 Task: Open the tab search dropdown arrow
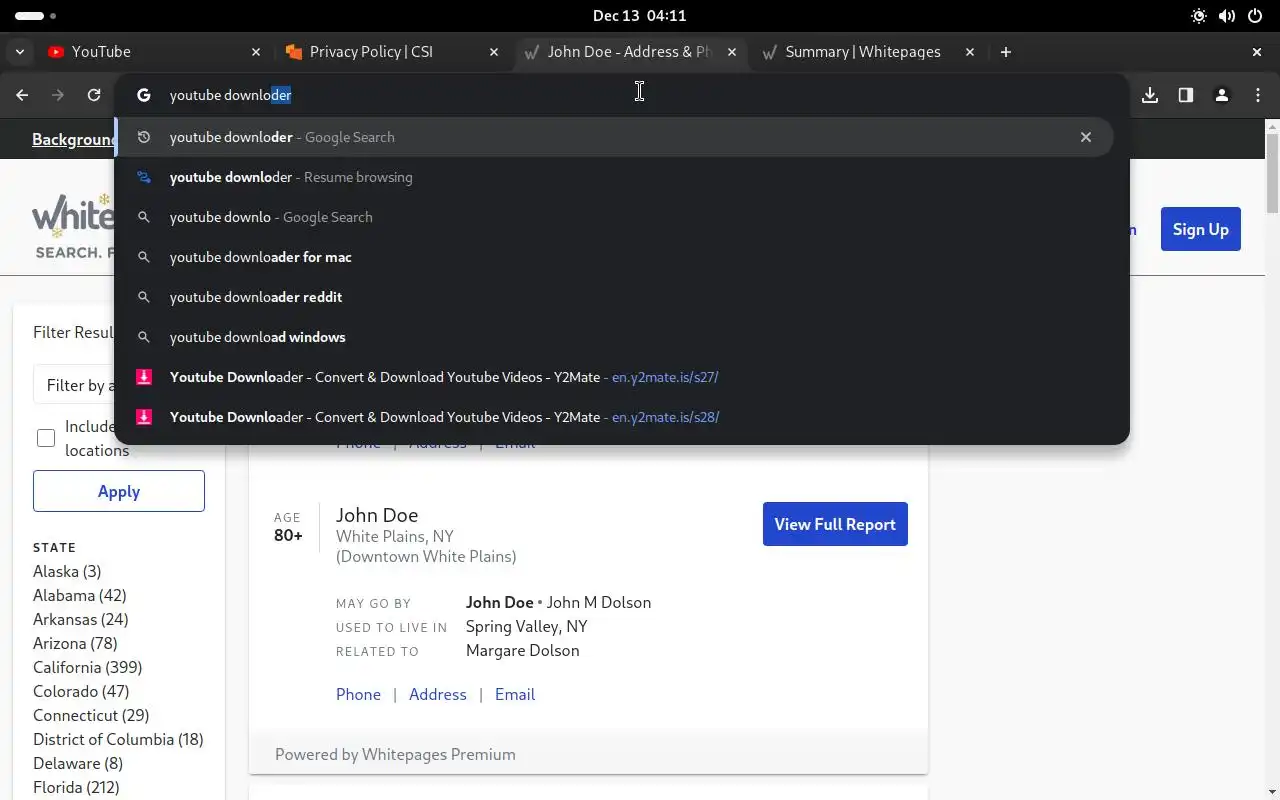(x=20, y=52)
